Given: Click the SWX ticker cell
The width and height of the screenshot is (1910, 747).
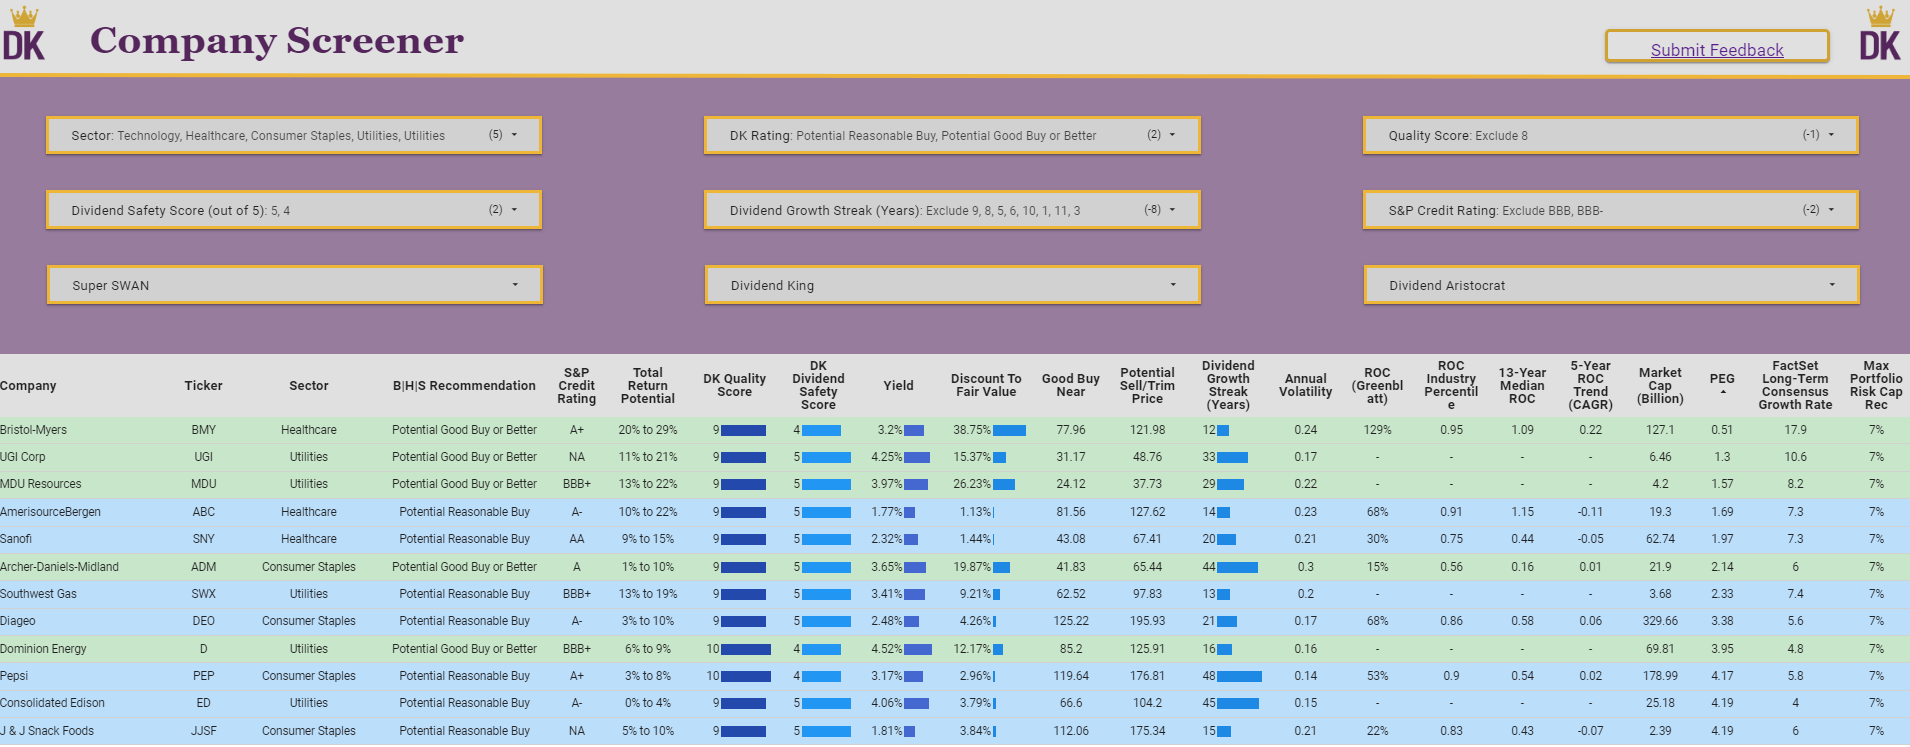Looking at the screenshot, I should click(203, 594).
